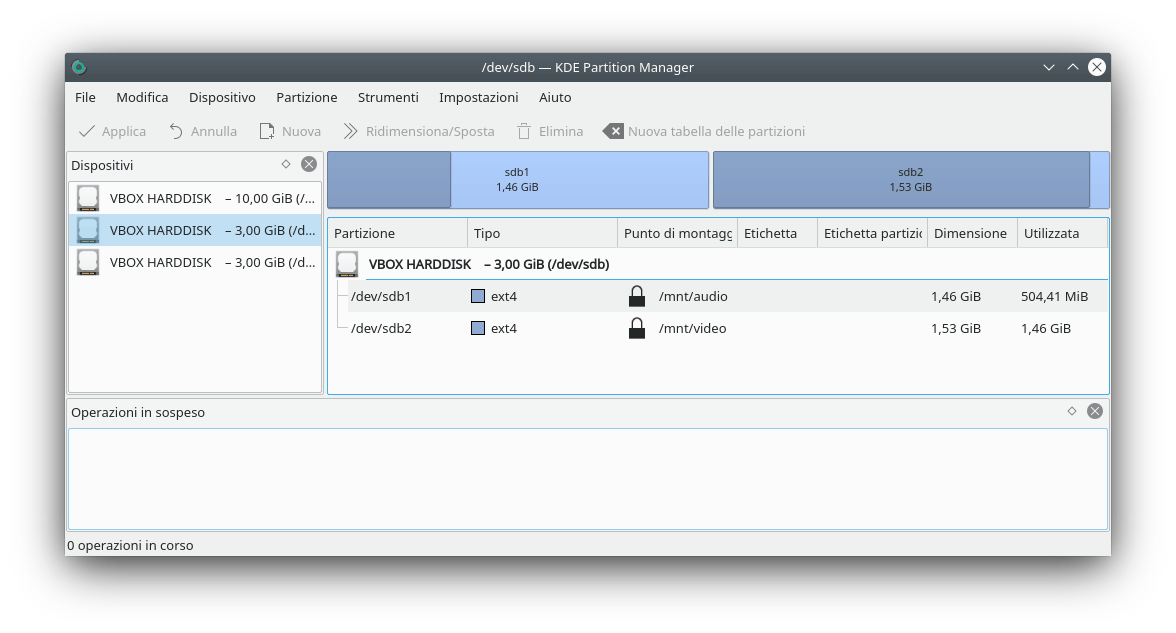Click the ext4 color swatch of /dev/sdb2
This screenshot has height=633, width=1176.
[x=478, y=328]
